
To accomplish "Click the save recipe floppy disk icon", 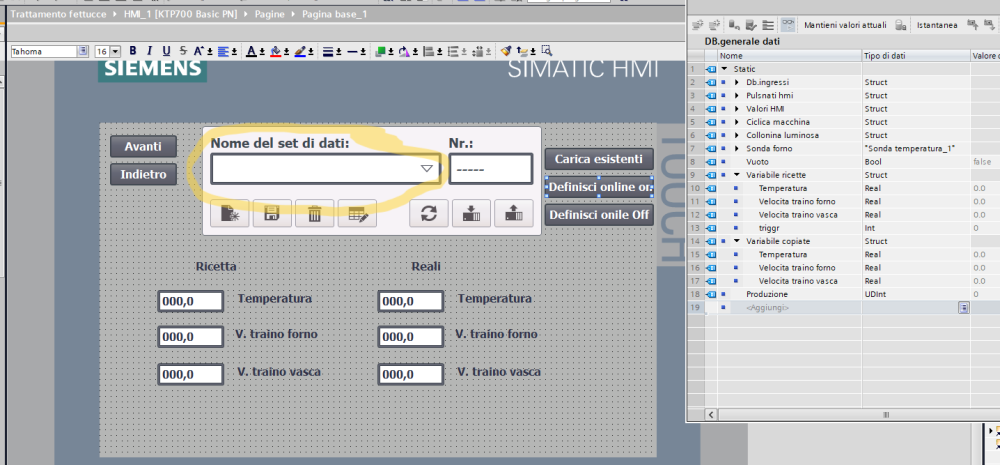I will coord(271,213).
